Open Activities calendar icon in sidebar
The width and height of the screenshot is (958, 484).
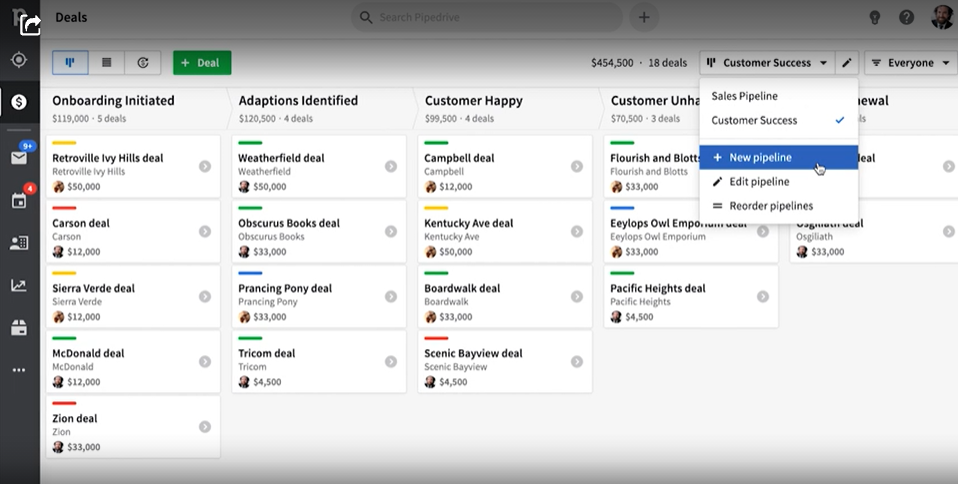pos(19,200)
